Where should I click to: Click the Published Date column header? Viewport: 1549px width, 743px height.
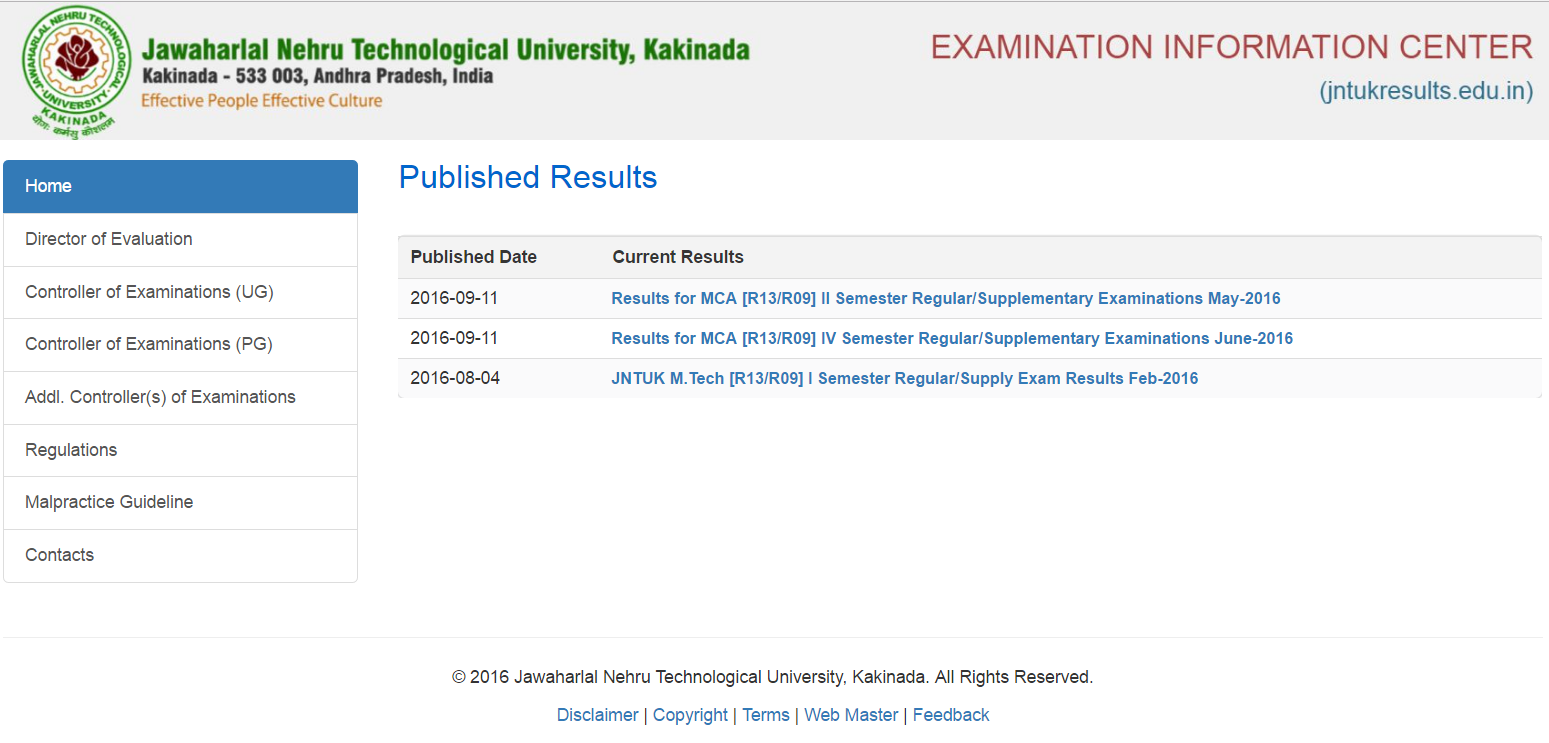474,257
